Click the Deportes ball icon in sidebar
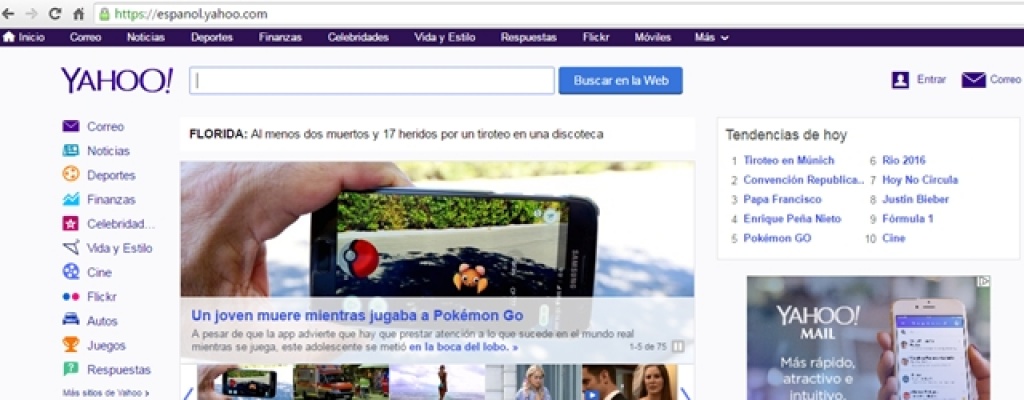This screenshot has width=1024, height=400. point(71,175)
